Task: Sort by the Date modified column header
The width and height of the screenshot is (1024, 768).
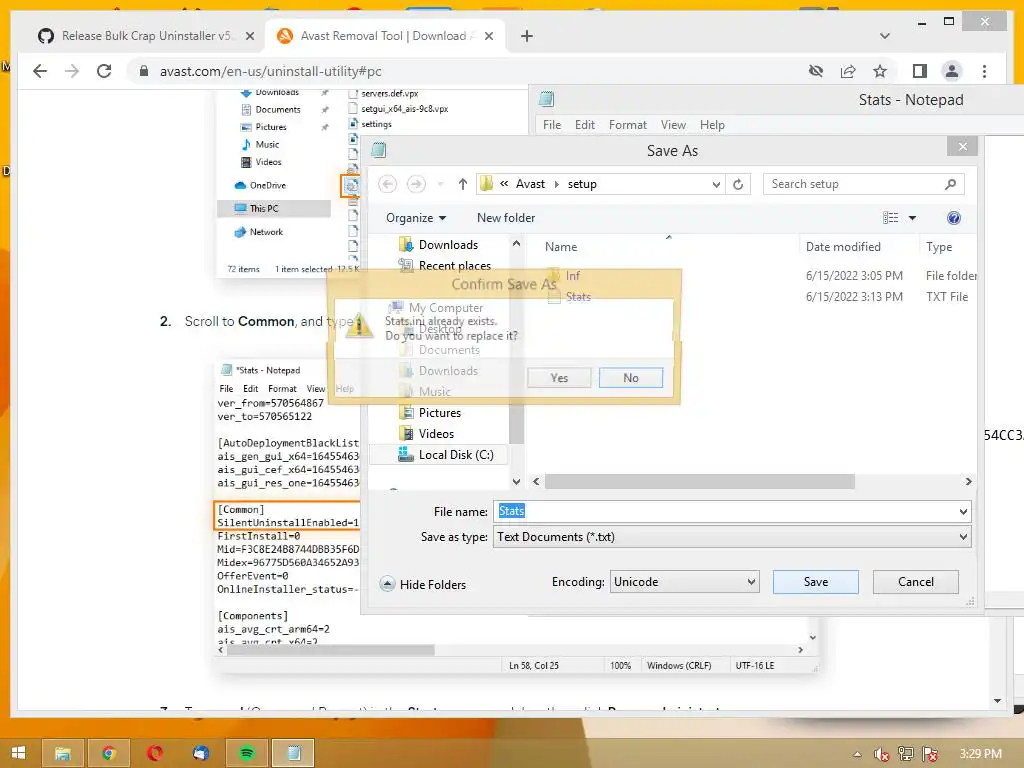Action: (x=843, y=247)
